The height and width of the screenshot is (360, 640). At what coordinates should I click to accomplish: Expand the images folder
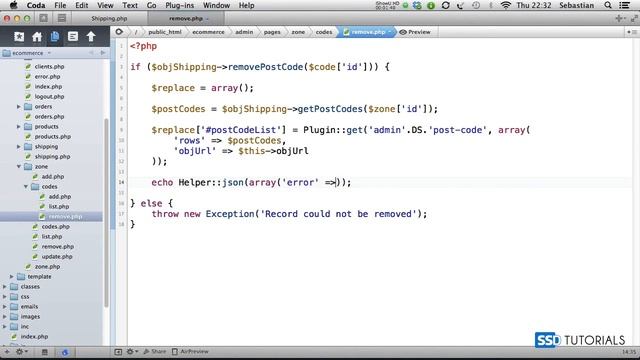[x=5, y=316]
